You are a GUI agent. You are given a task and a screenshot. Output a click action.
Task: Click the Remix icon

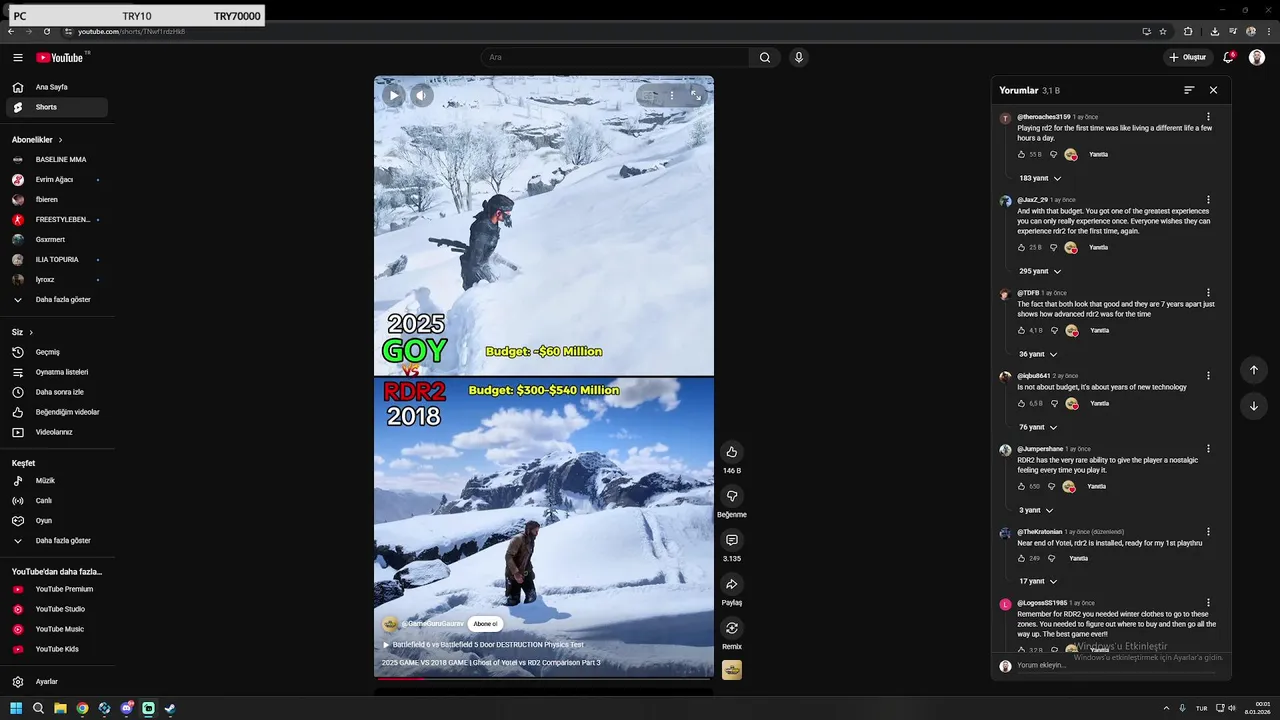731,628
